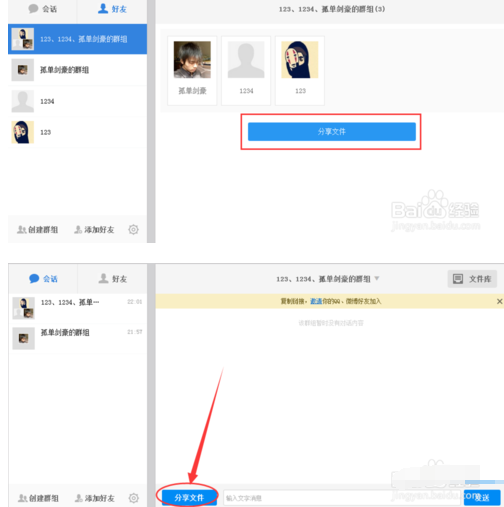Open the 文件库 file library
This screenshot has width=504, height=507.
tap(472, 279)
